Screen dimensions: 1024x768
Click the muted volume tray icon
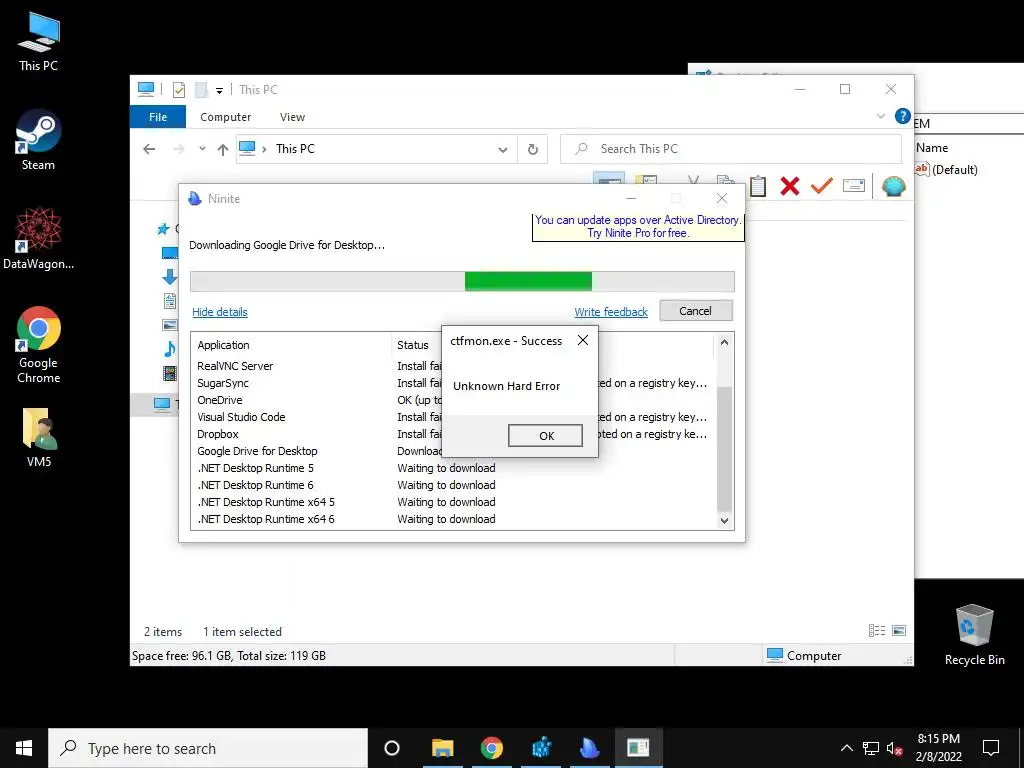pos(895,748)
